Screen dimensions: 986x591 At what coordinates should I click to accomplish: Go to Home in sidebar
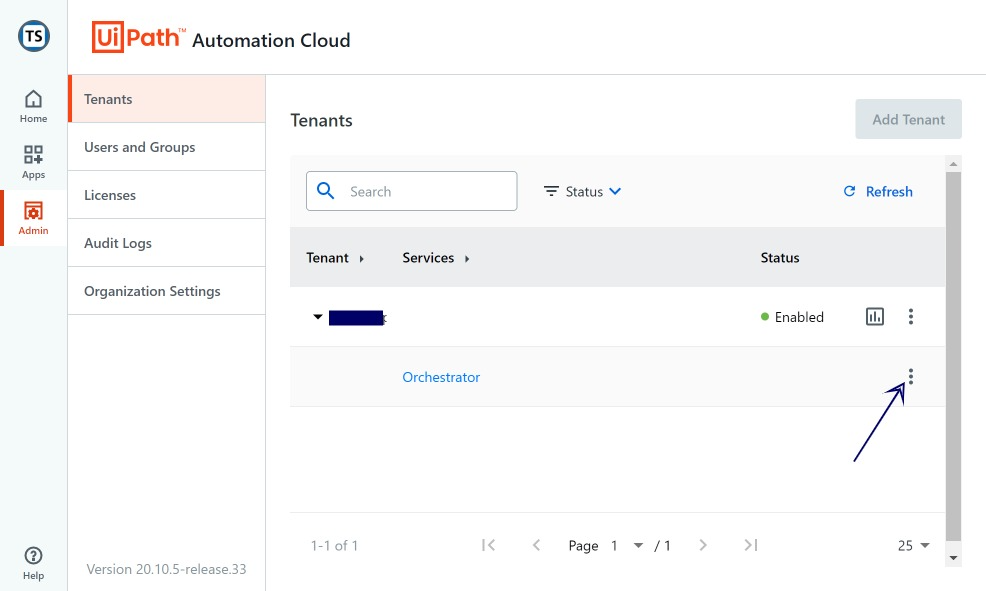coord(33,106)
